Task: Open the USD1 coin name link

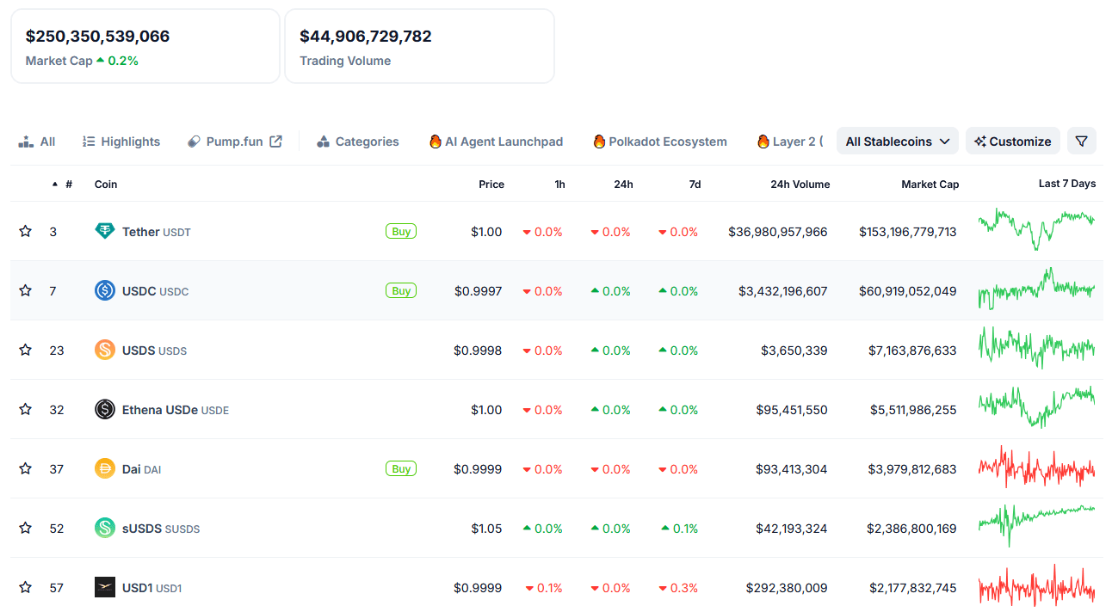Action: [x=152, y=587]
